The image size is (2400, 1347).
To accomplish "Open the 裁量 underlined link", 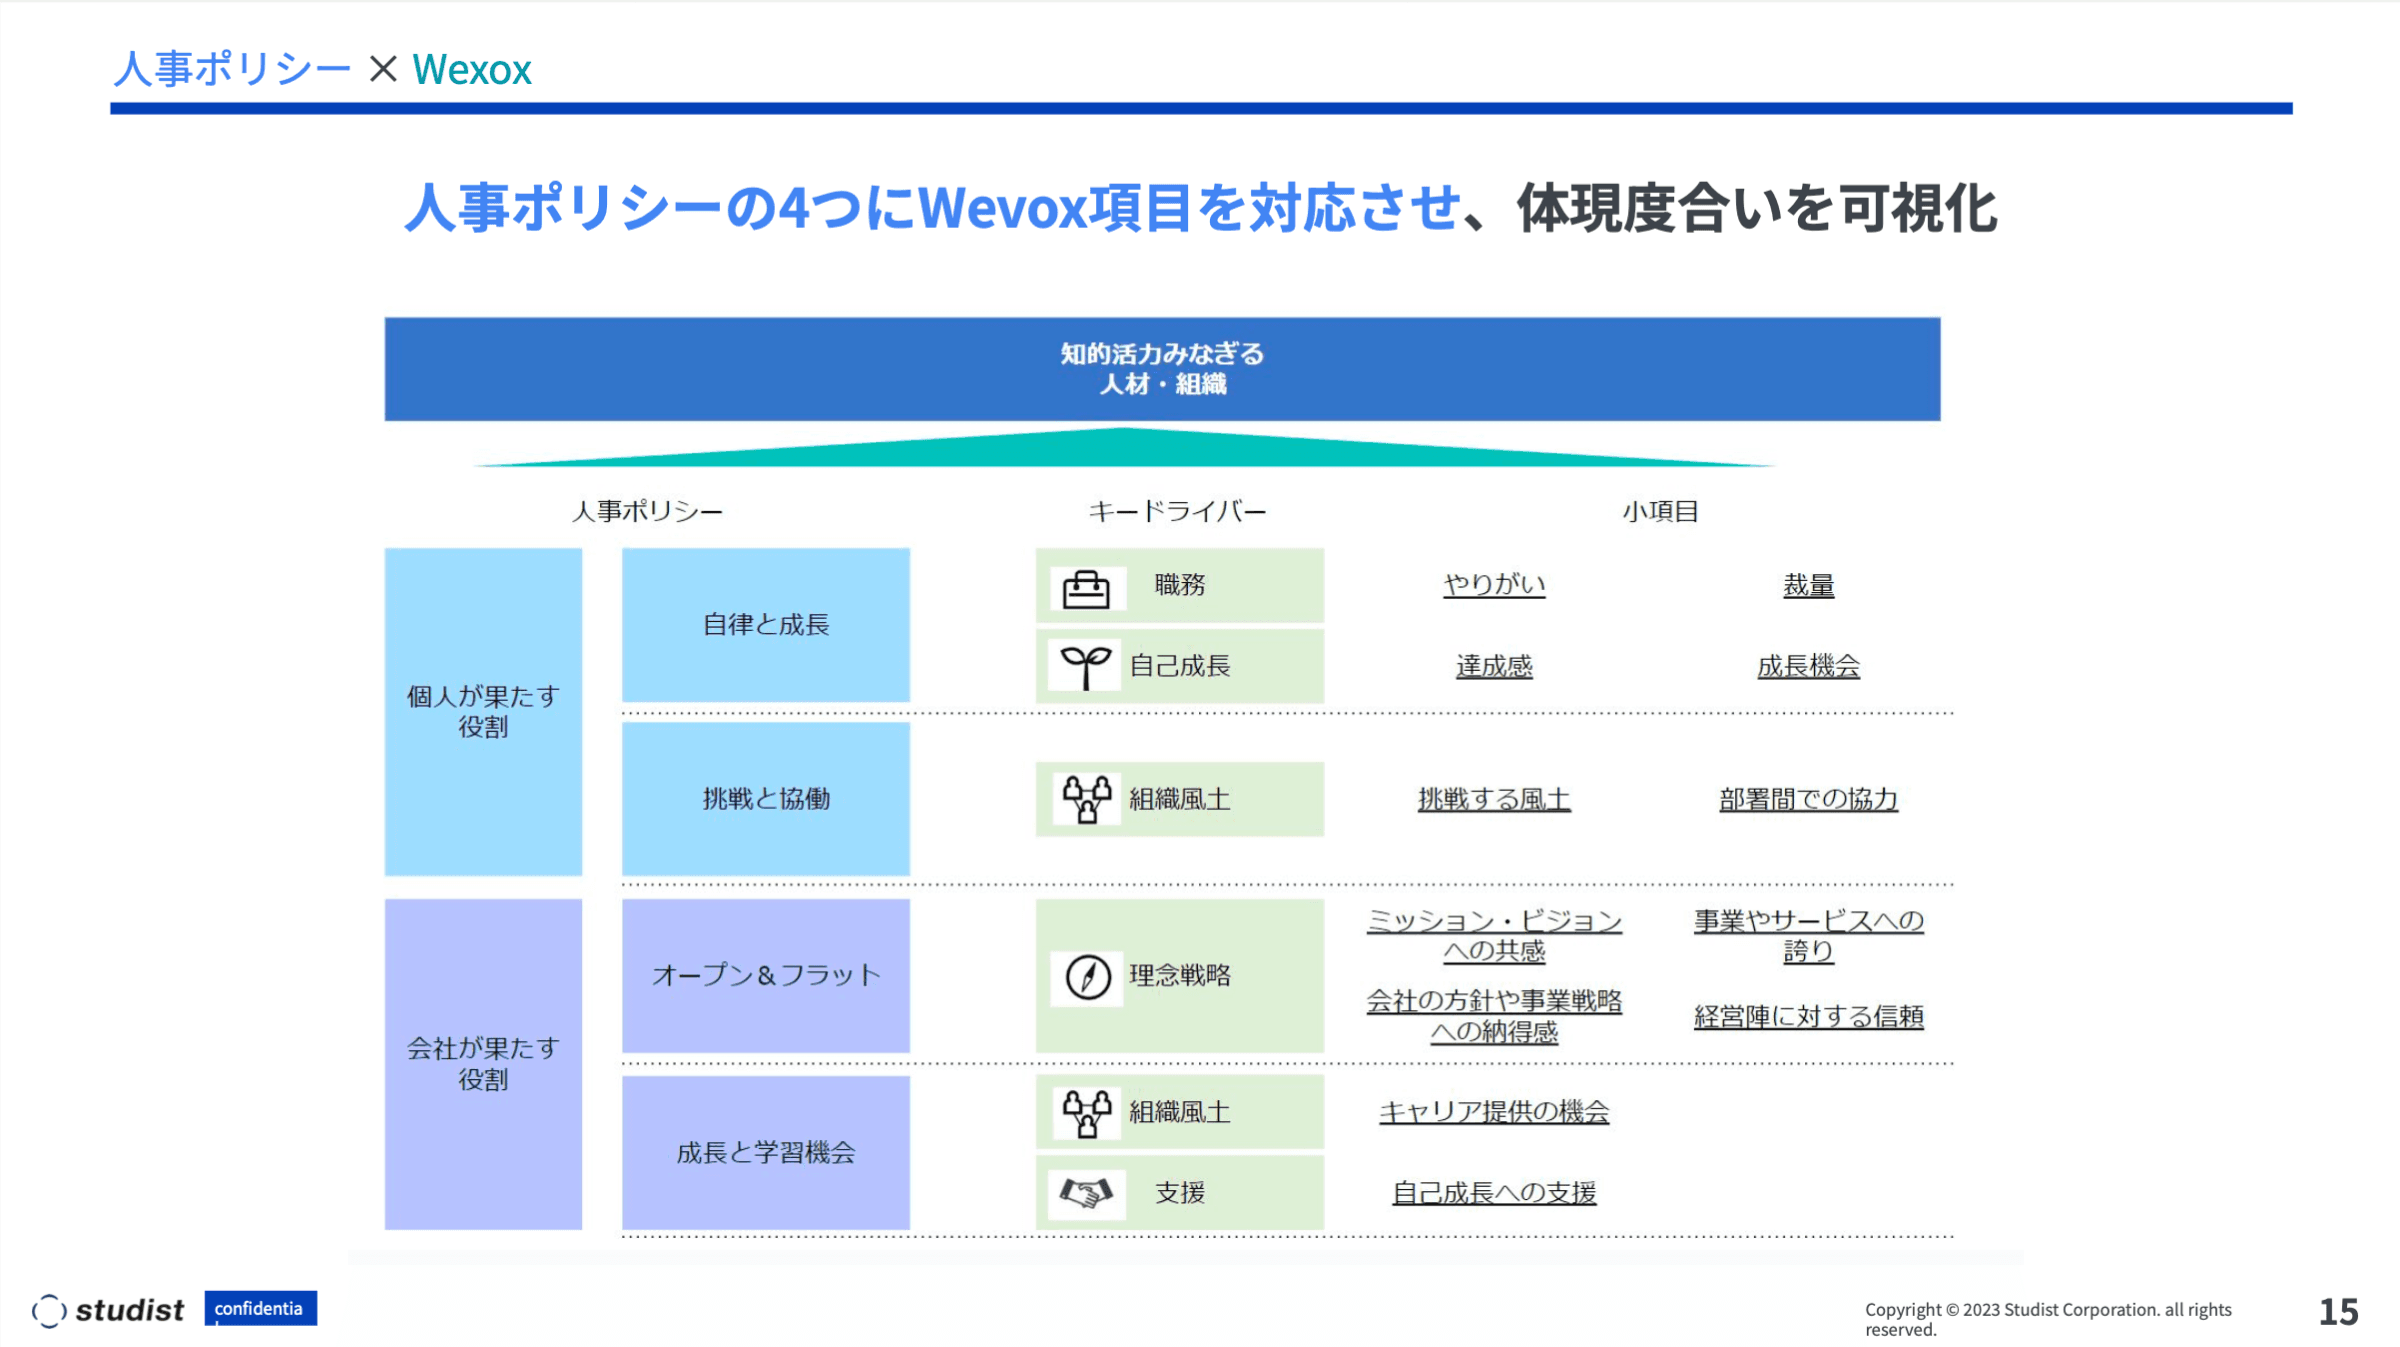I will [x=1808, y=586].
